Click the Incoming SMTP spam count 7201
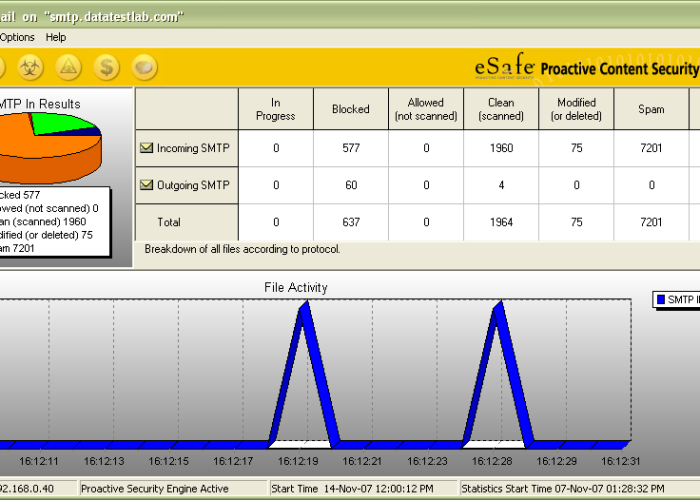 pyautogui.click(x=651, y=148)
